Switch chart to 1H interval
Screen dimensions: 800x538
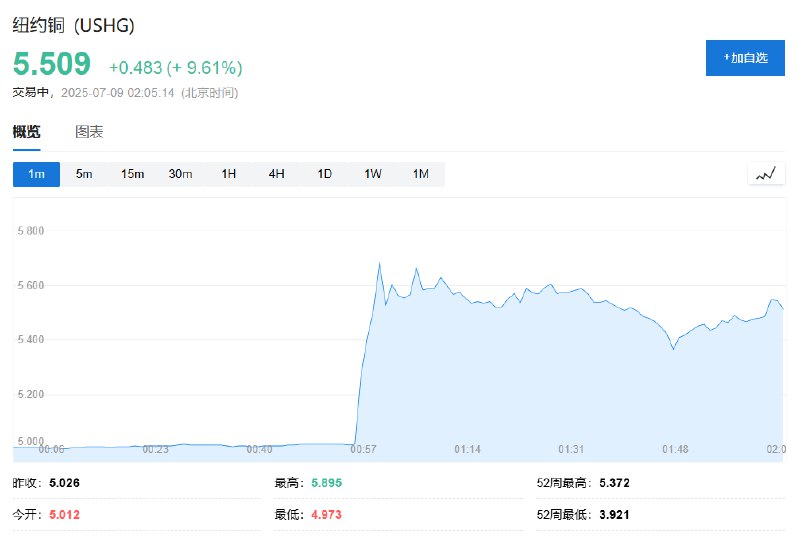[229, 174]
